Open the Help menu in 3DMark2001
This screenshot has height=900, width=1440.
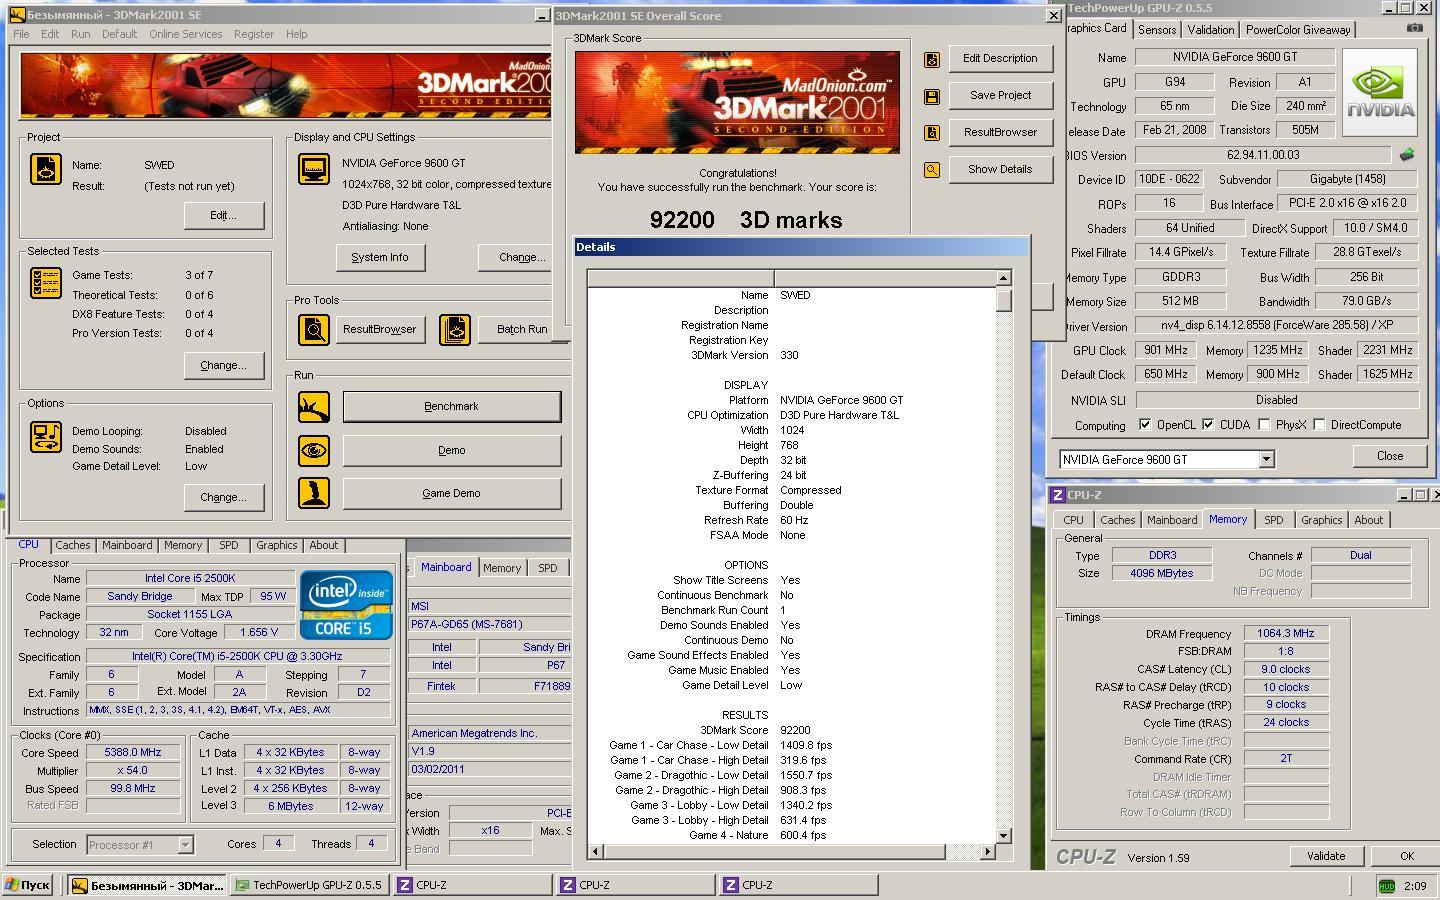(x=297, y=34)
